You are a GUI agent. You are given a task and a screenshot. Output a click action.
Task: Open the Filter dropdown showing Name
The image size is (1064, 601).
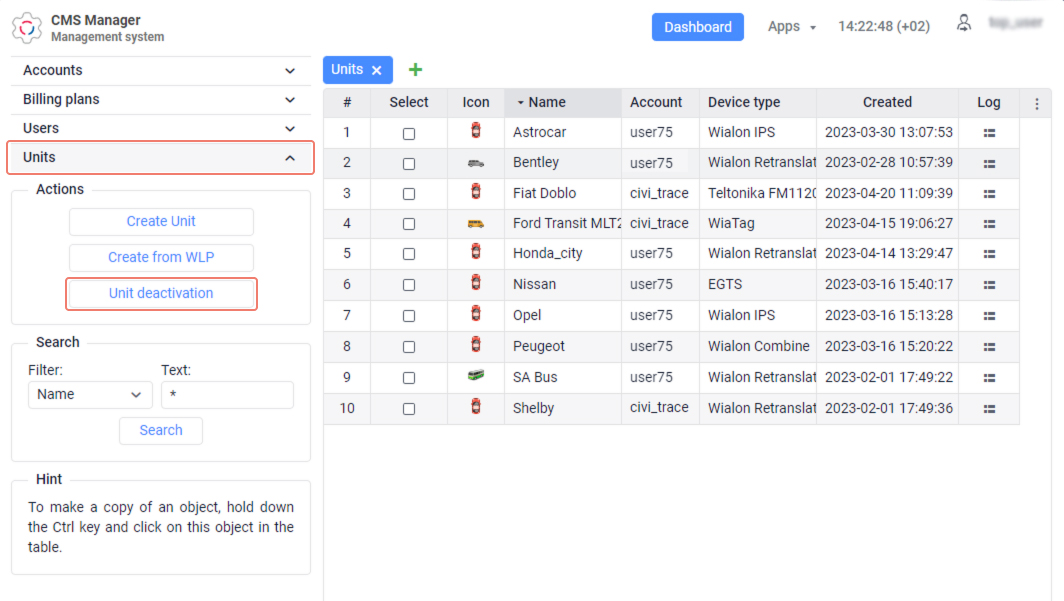tap(90, 395)
